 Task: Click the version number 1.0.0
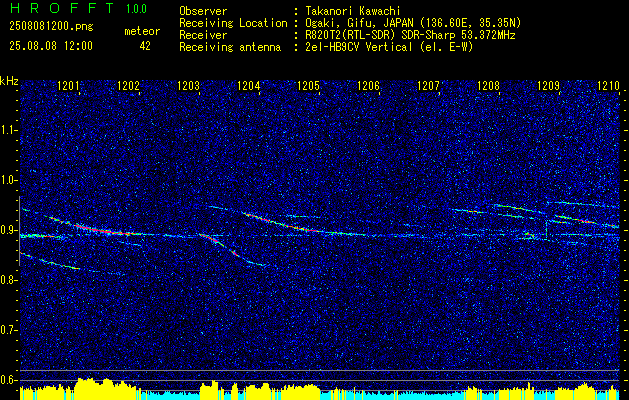(136, 8)
